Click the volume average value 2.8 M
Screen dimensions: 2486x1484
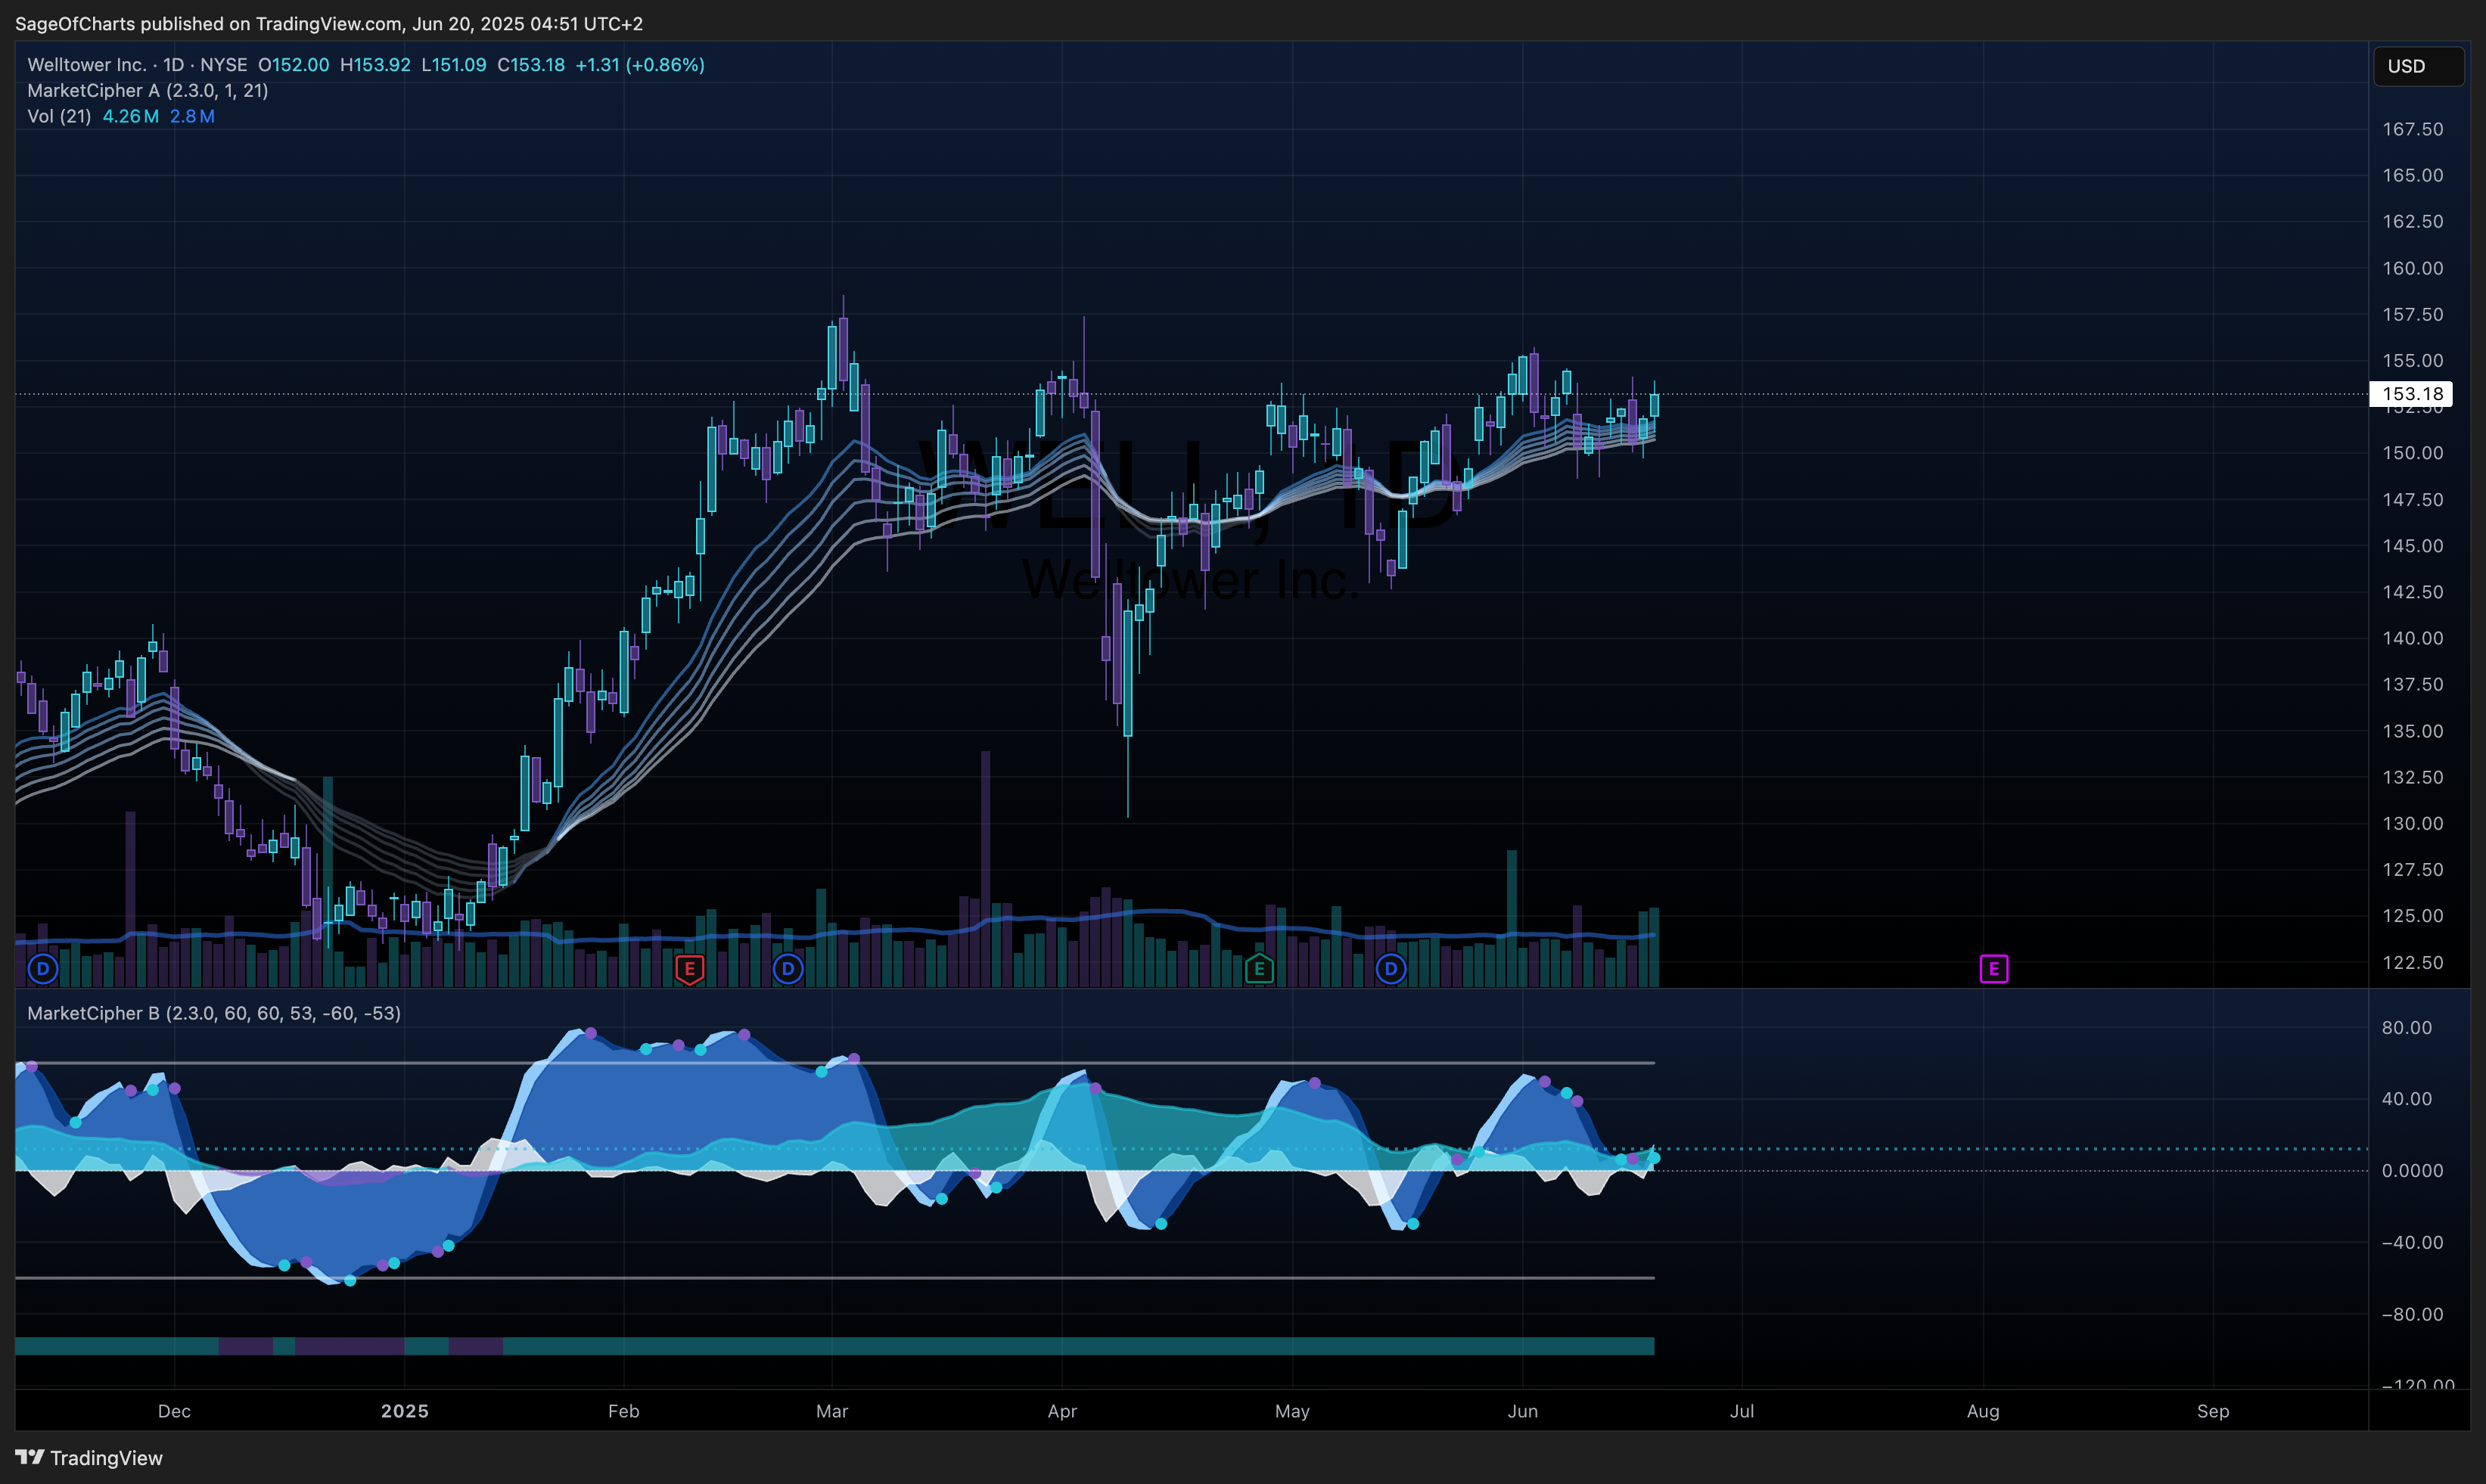192,116
